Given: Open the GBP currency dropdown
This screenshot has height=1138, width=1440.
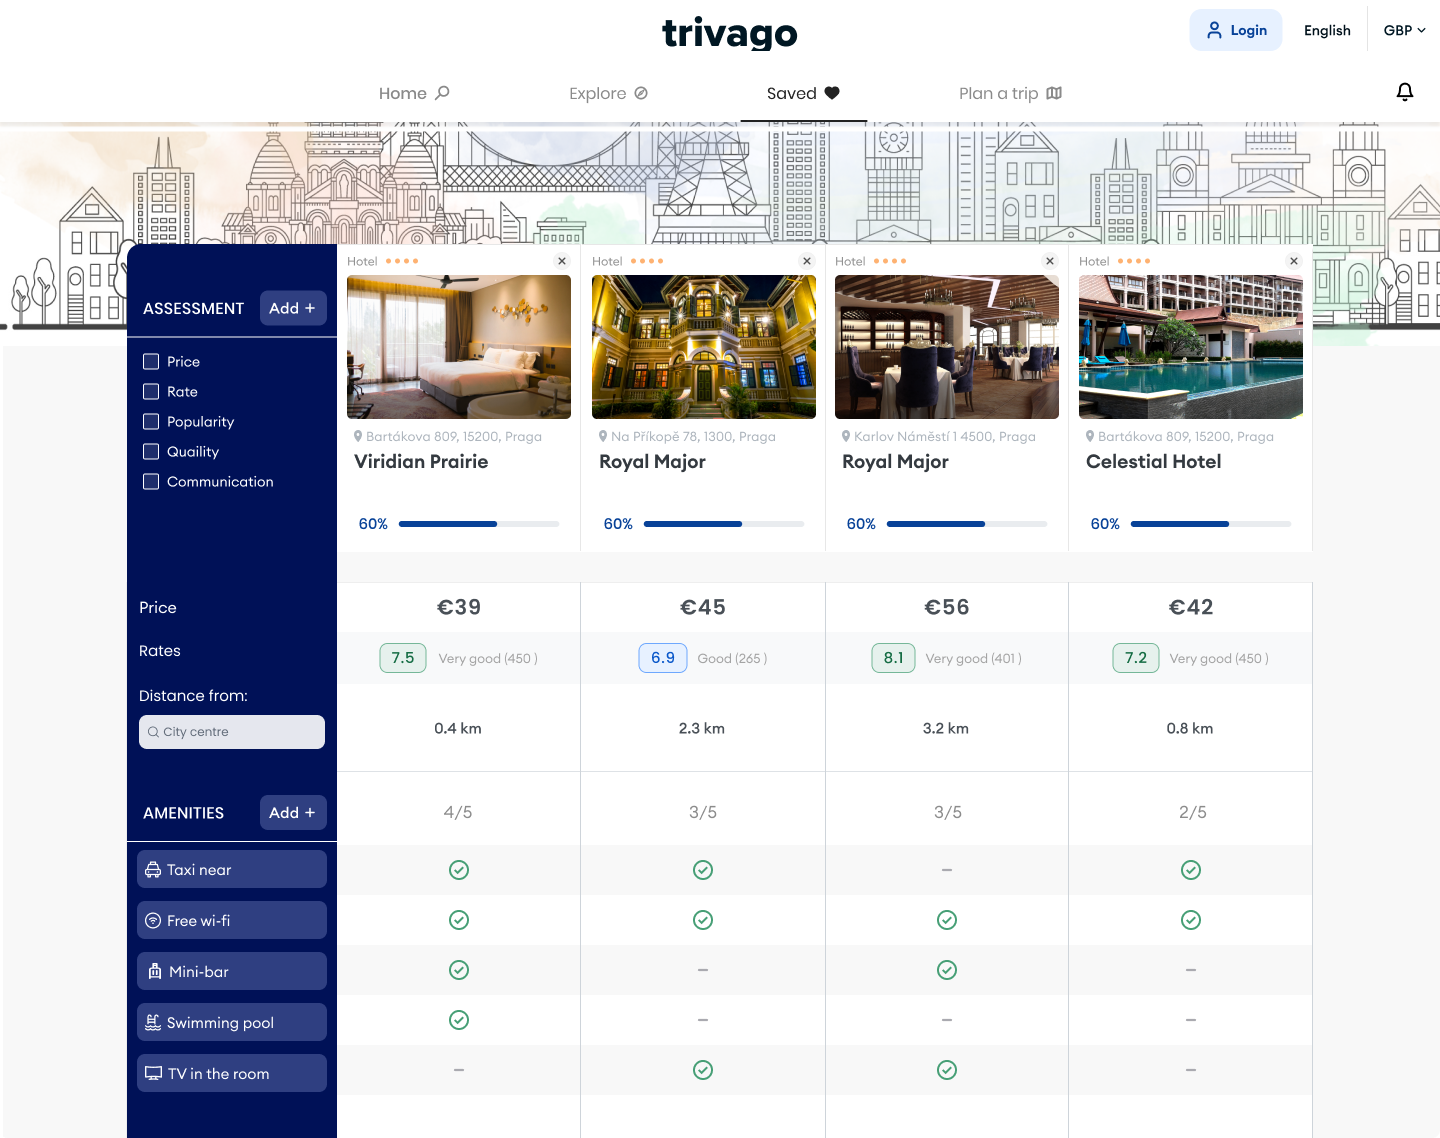Looking at the screenshot, I should click(x=1404, y=31).
